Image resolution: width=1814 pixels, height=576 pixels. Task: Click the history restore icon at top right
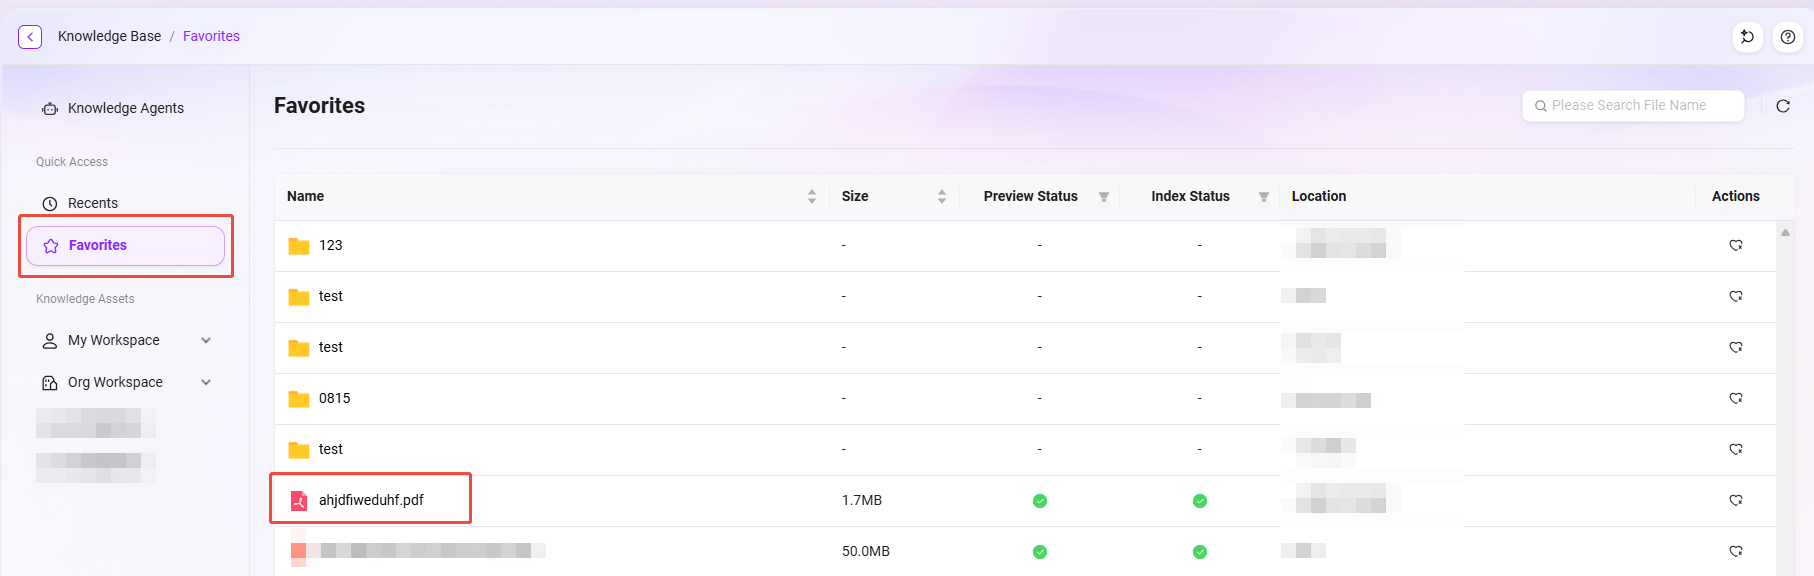pyautogui.click(x=1747, y=37)
